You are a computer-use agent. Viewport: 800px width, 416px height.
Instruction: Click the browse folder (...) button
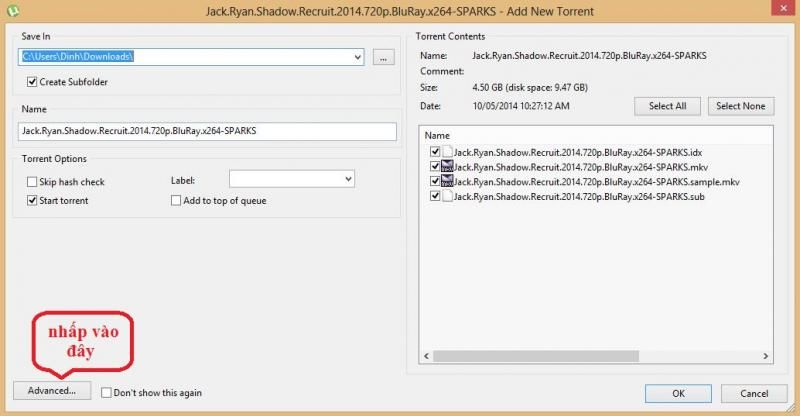[384, 57]
